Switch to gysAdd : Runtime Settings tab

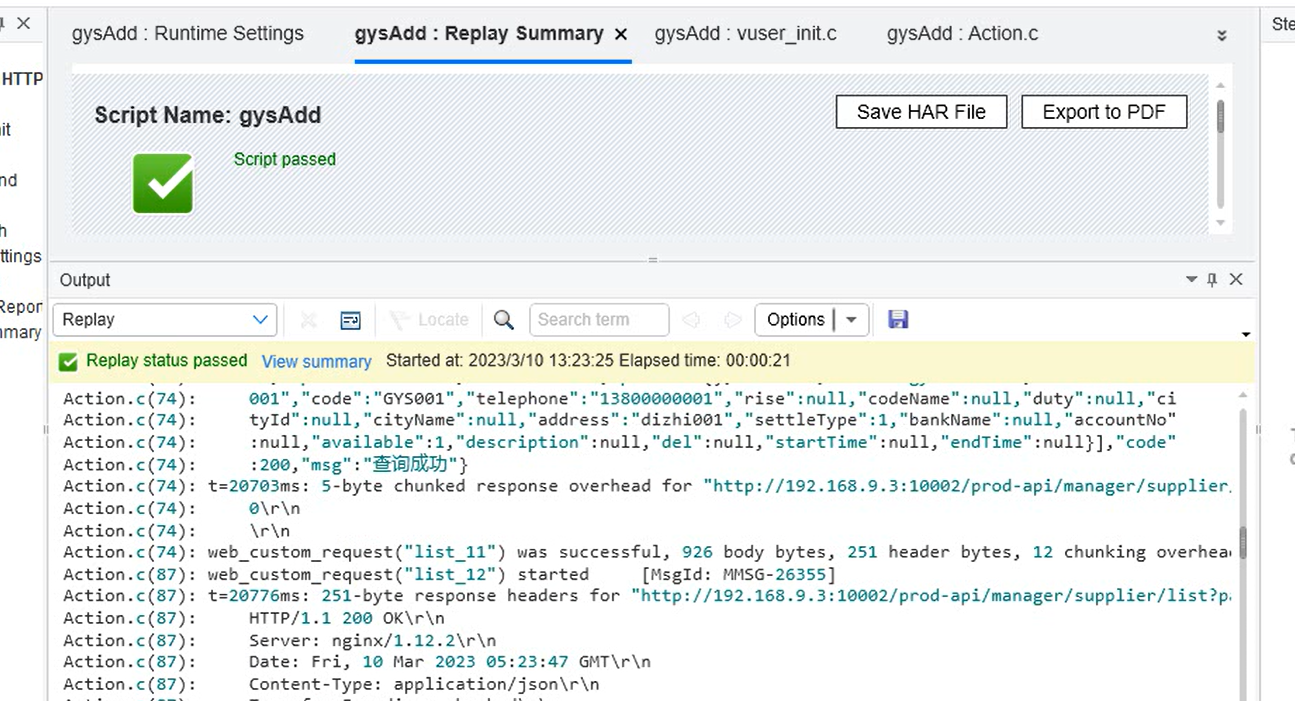click(187, 33)
